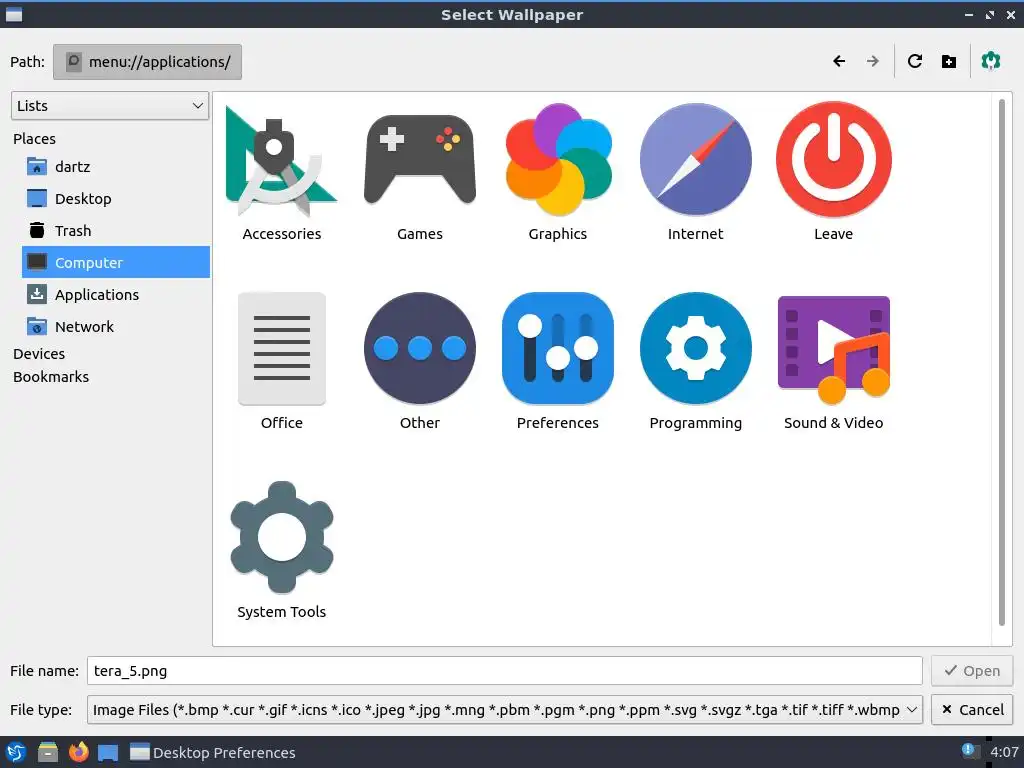
Task: Click the file list vertical scrollbar
Action: pos(1002,362)
